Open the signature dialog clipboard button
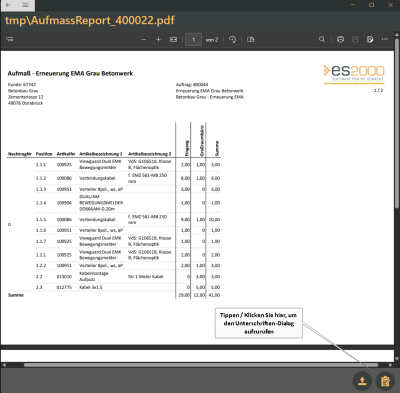Screen dimensions: 400x393 385,381
